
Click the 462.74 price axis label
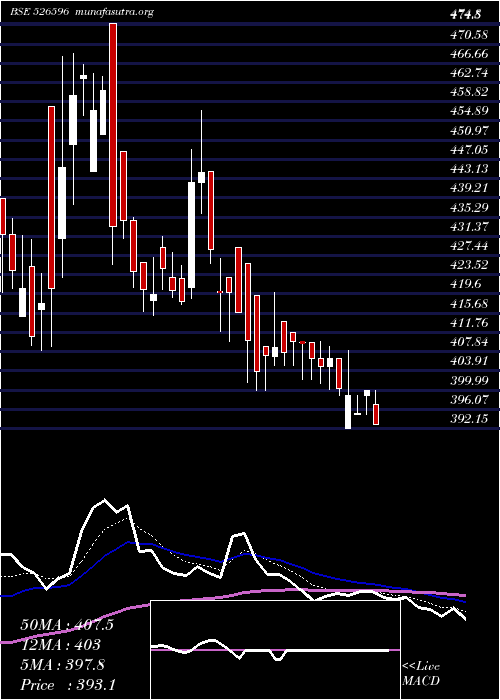click(x=469, y=73)
